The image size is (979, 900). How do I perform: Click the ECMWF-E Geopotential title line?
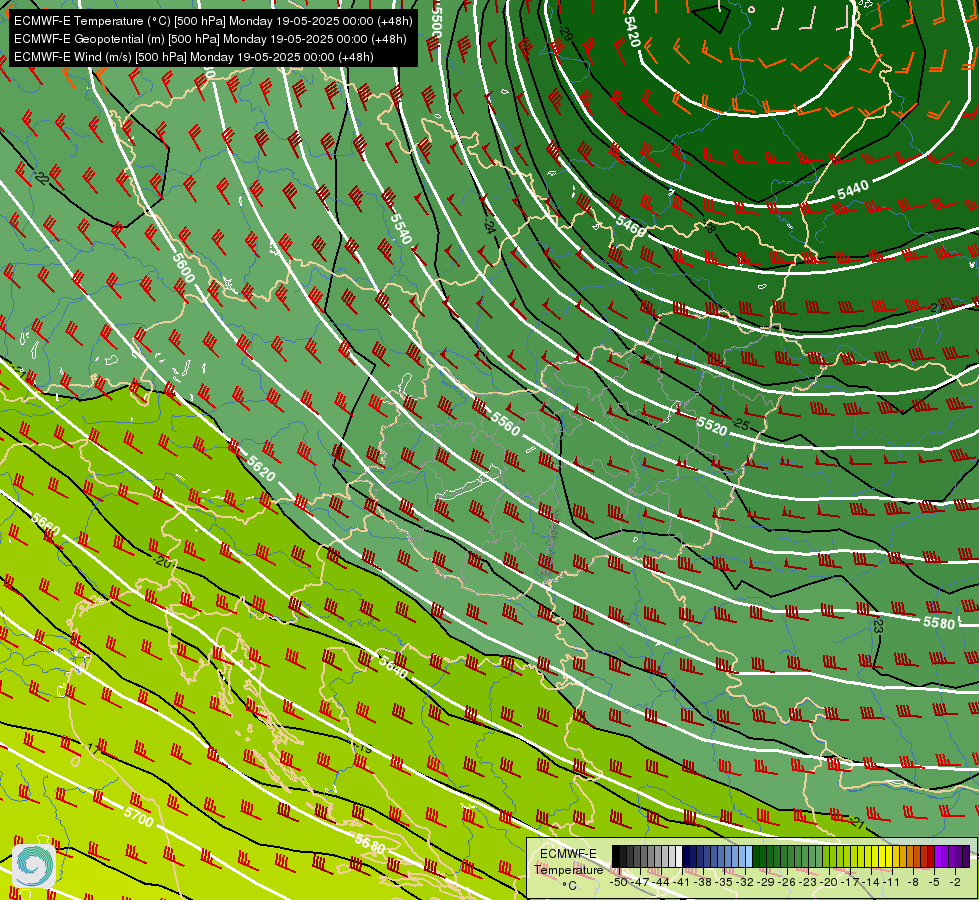[210, 39]
